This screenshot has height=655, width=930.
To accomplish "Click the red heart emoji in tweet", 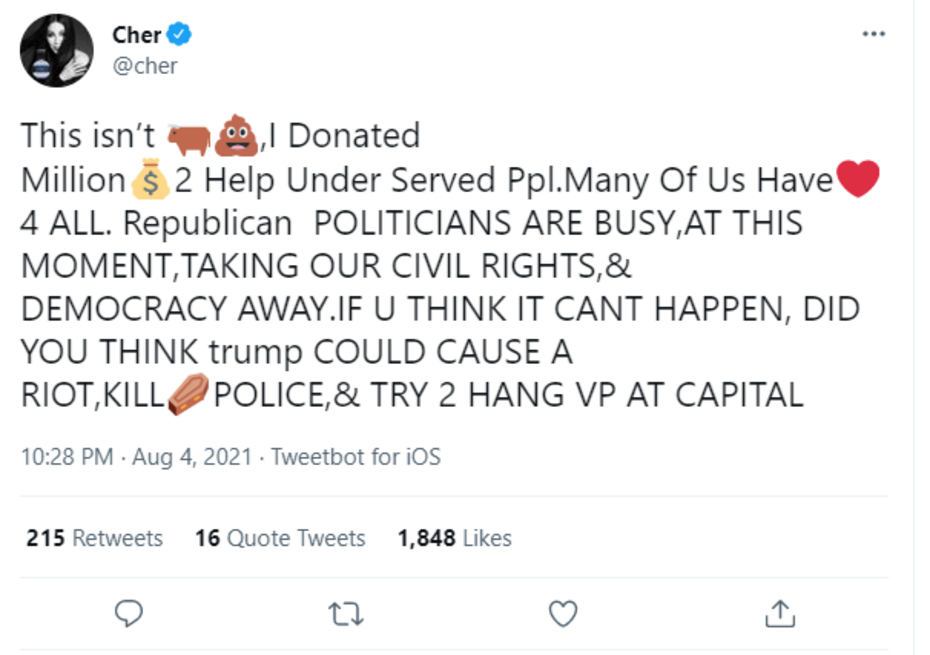I will tap(858, 180).
